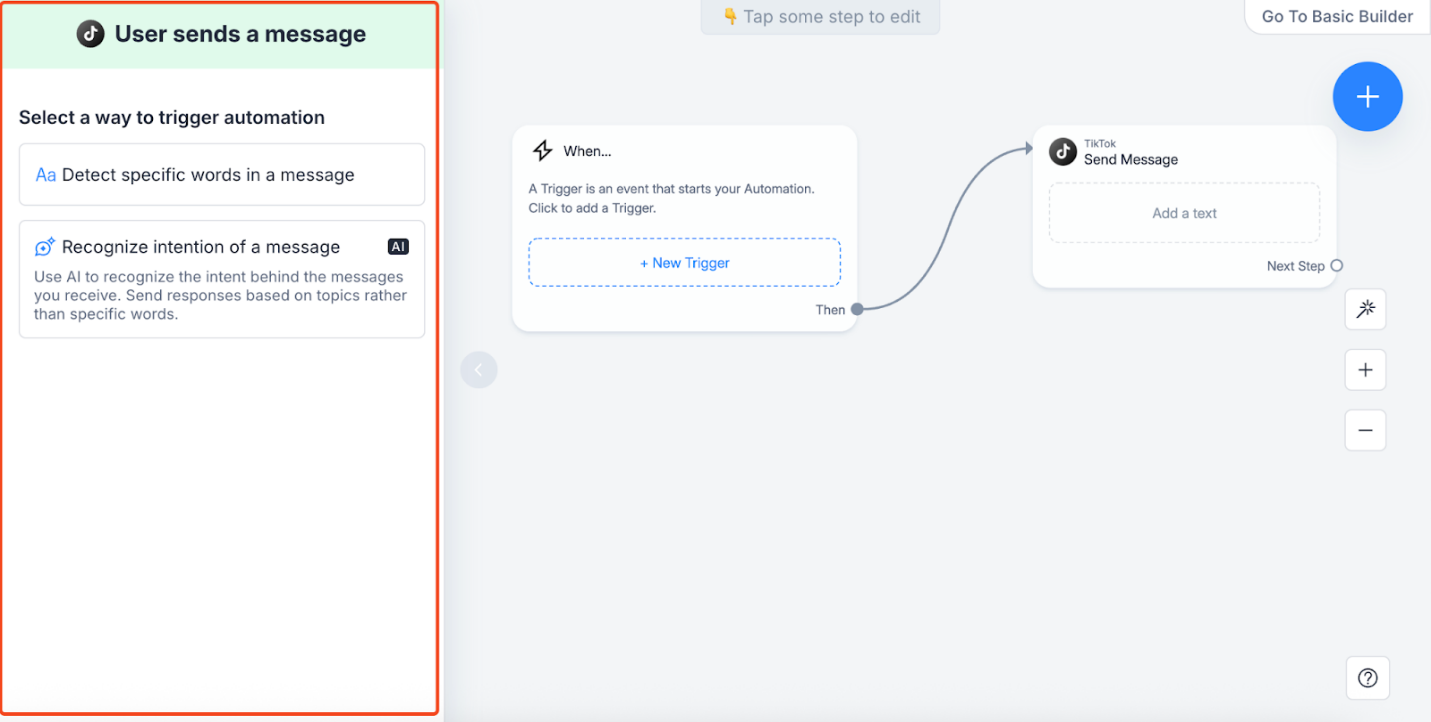Screen dimensions: 1431x722
Task: Collapse the trigger sidebar with the chevron
Action: point(479,369)
